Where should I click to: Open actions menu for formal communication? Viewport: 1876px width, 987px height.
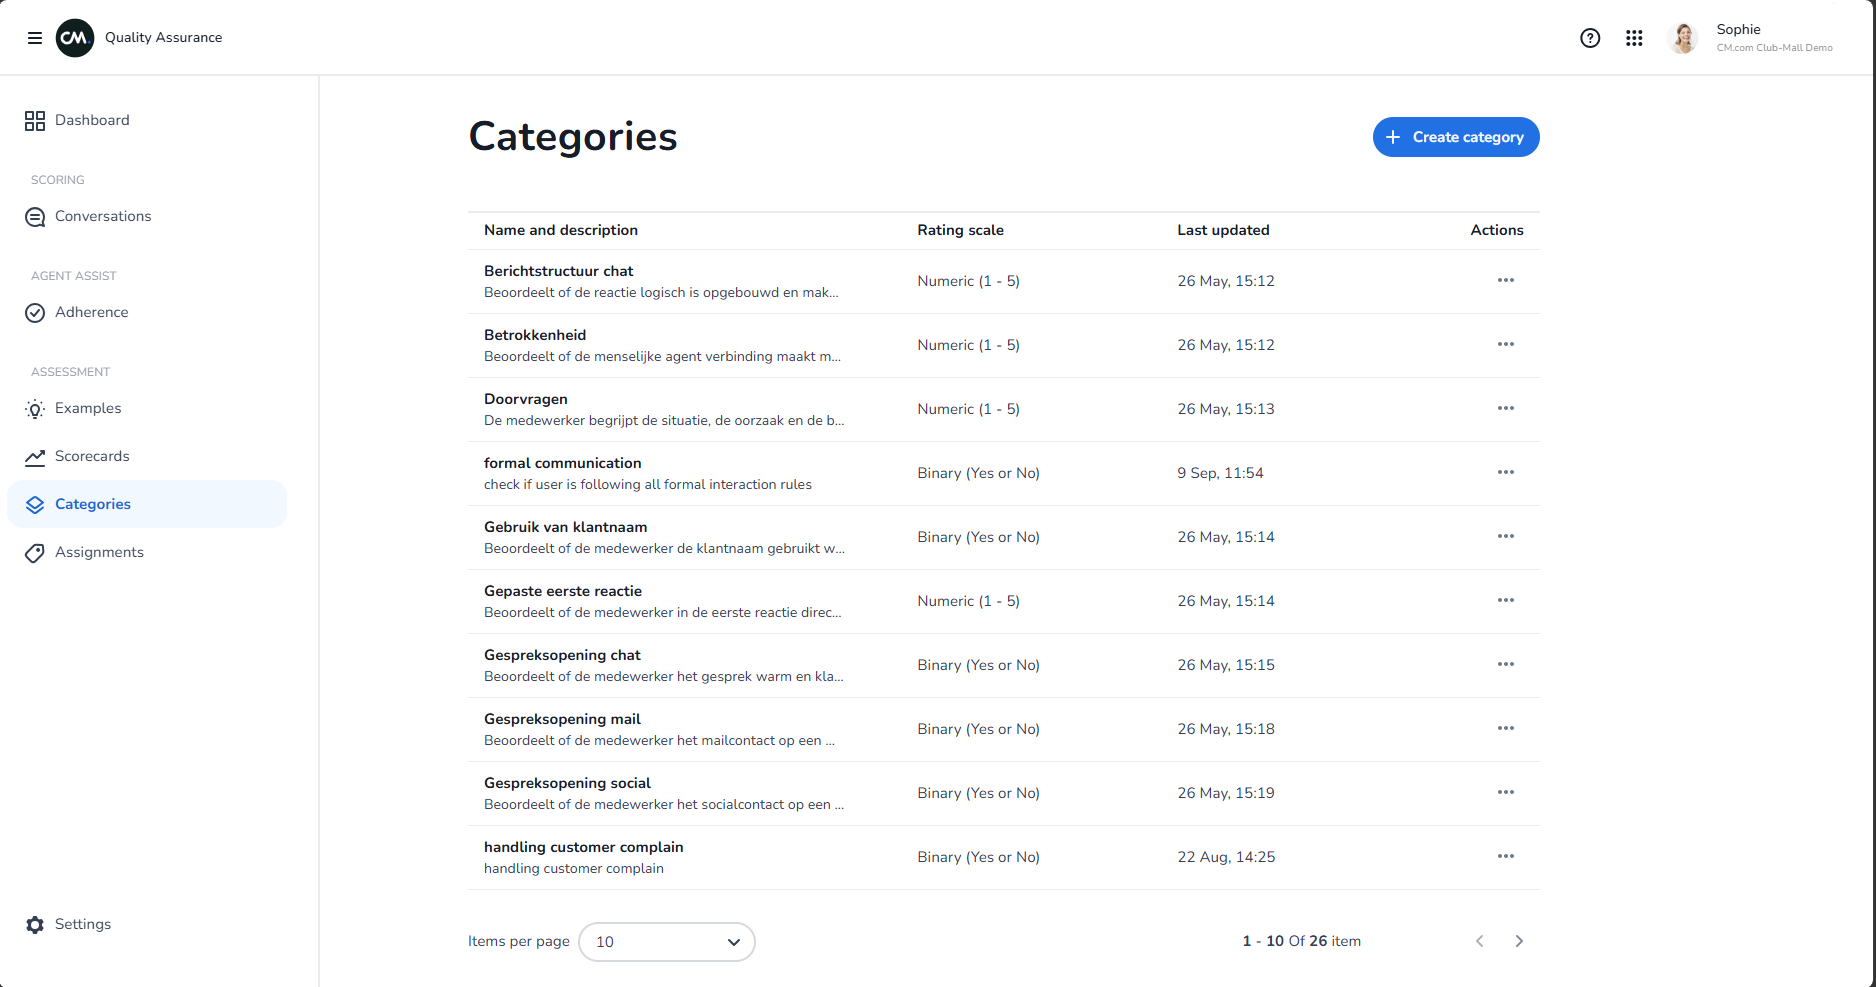coord(1506,472)
